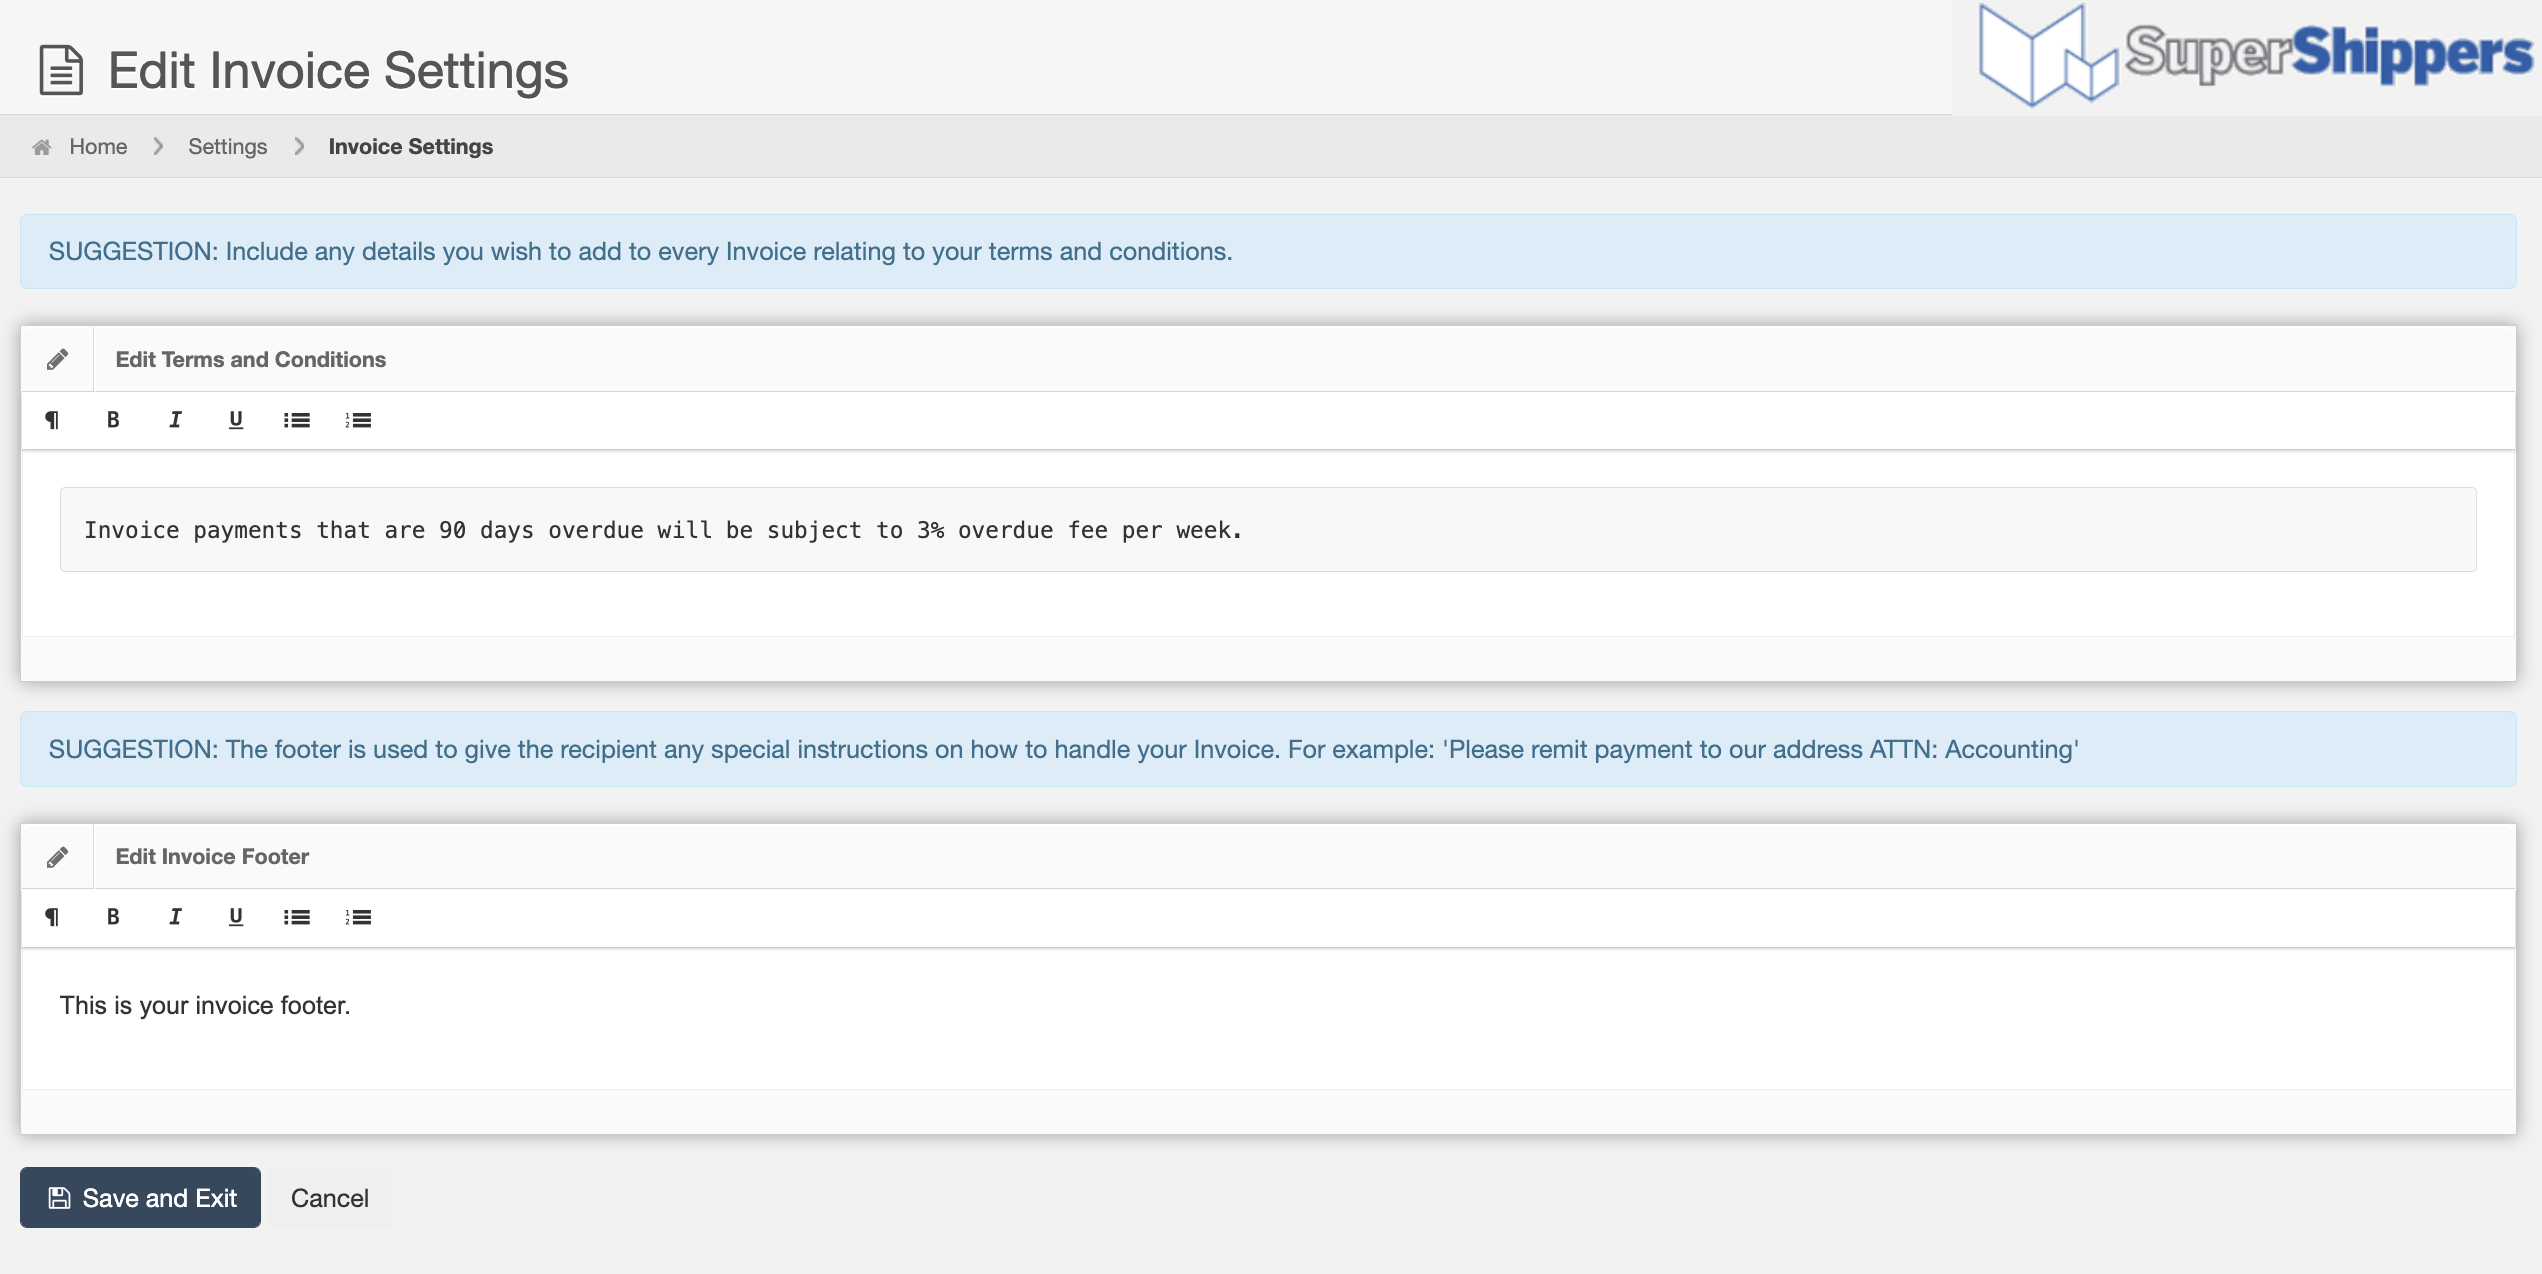Toggle underline in Invoice Footer editor
Screen dimensions: 2542x1274
[x=236, y=917]
